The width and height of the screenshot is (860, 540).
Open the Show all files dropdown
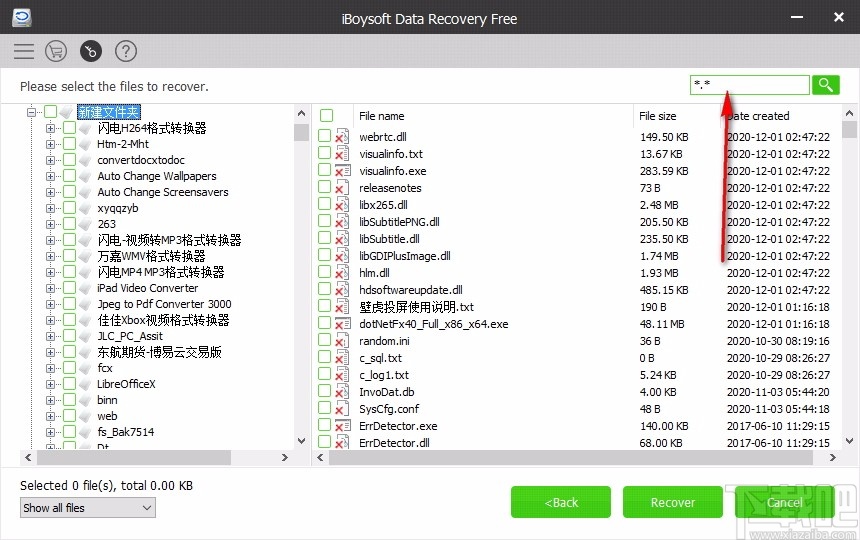tap(88, 508)
